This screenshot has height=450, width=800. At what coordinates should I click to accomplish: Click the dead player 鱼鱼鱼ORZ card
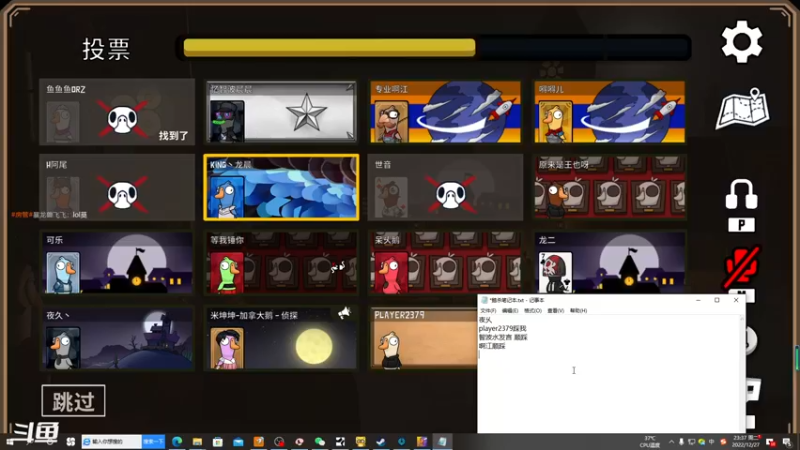(117, 111)
